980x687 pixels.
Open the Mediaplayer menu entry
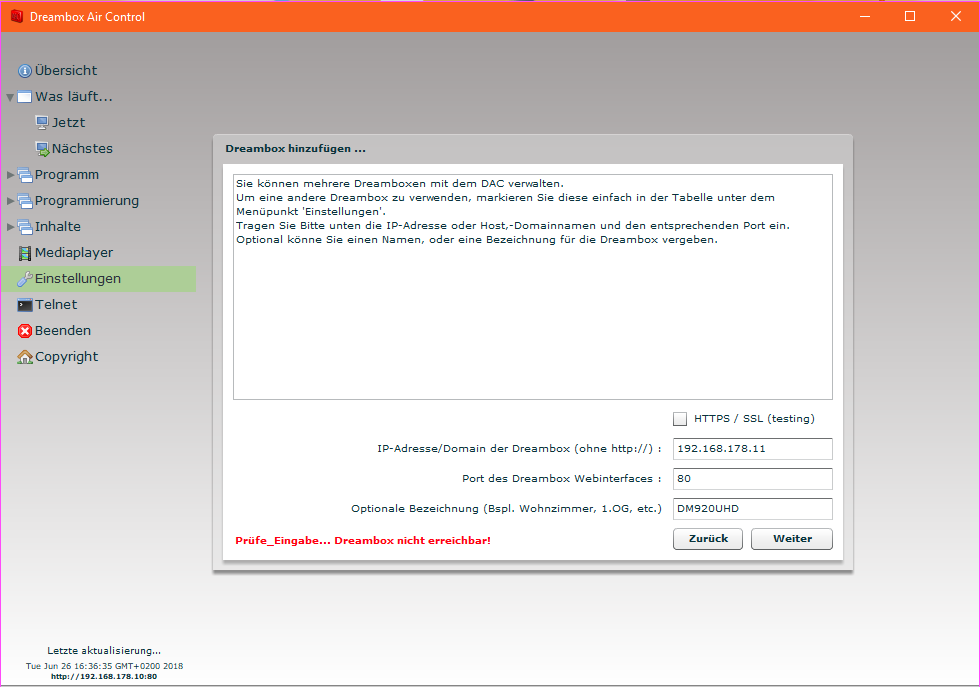[x=74, y=253]
